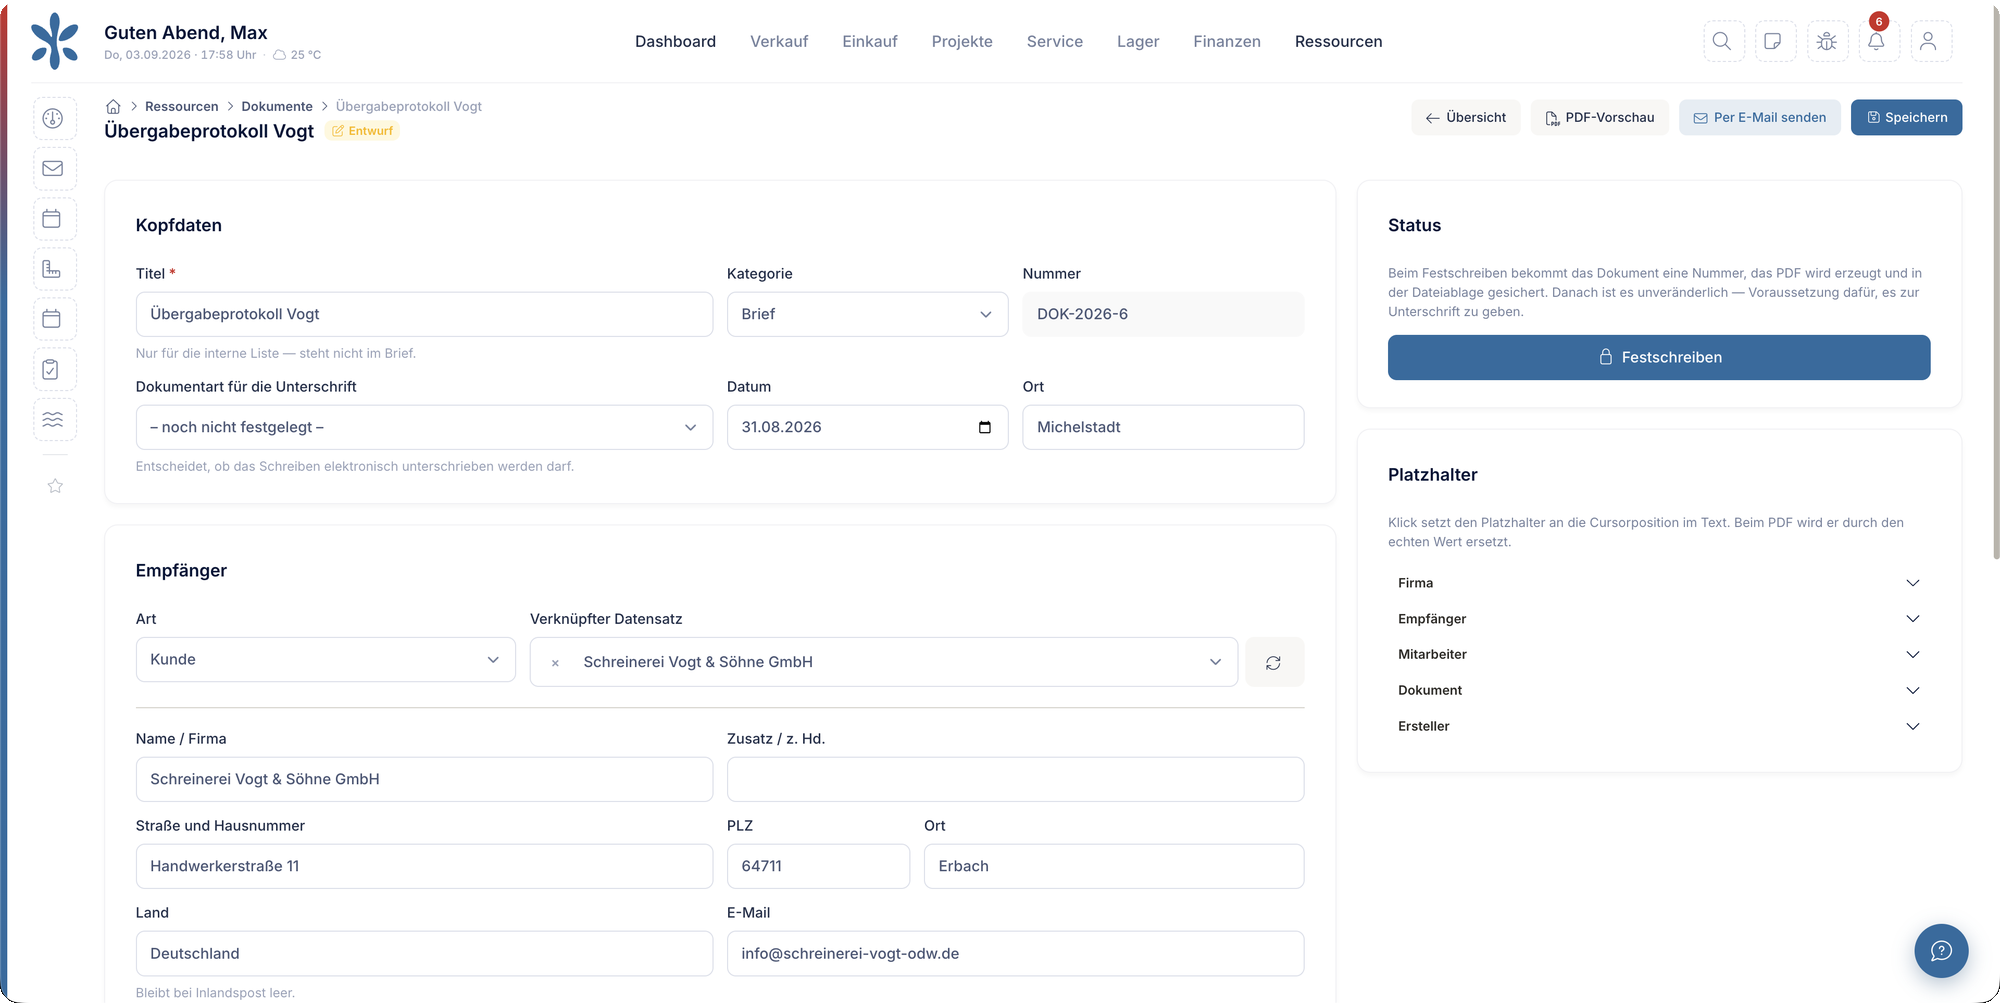Open the Ressourcen menu
This screenshot has height=1003, width=2000.
[1338, 41]
